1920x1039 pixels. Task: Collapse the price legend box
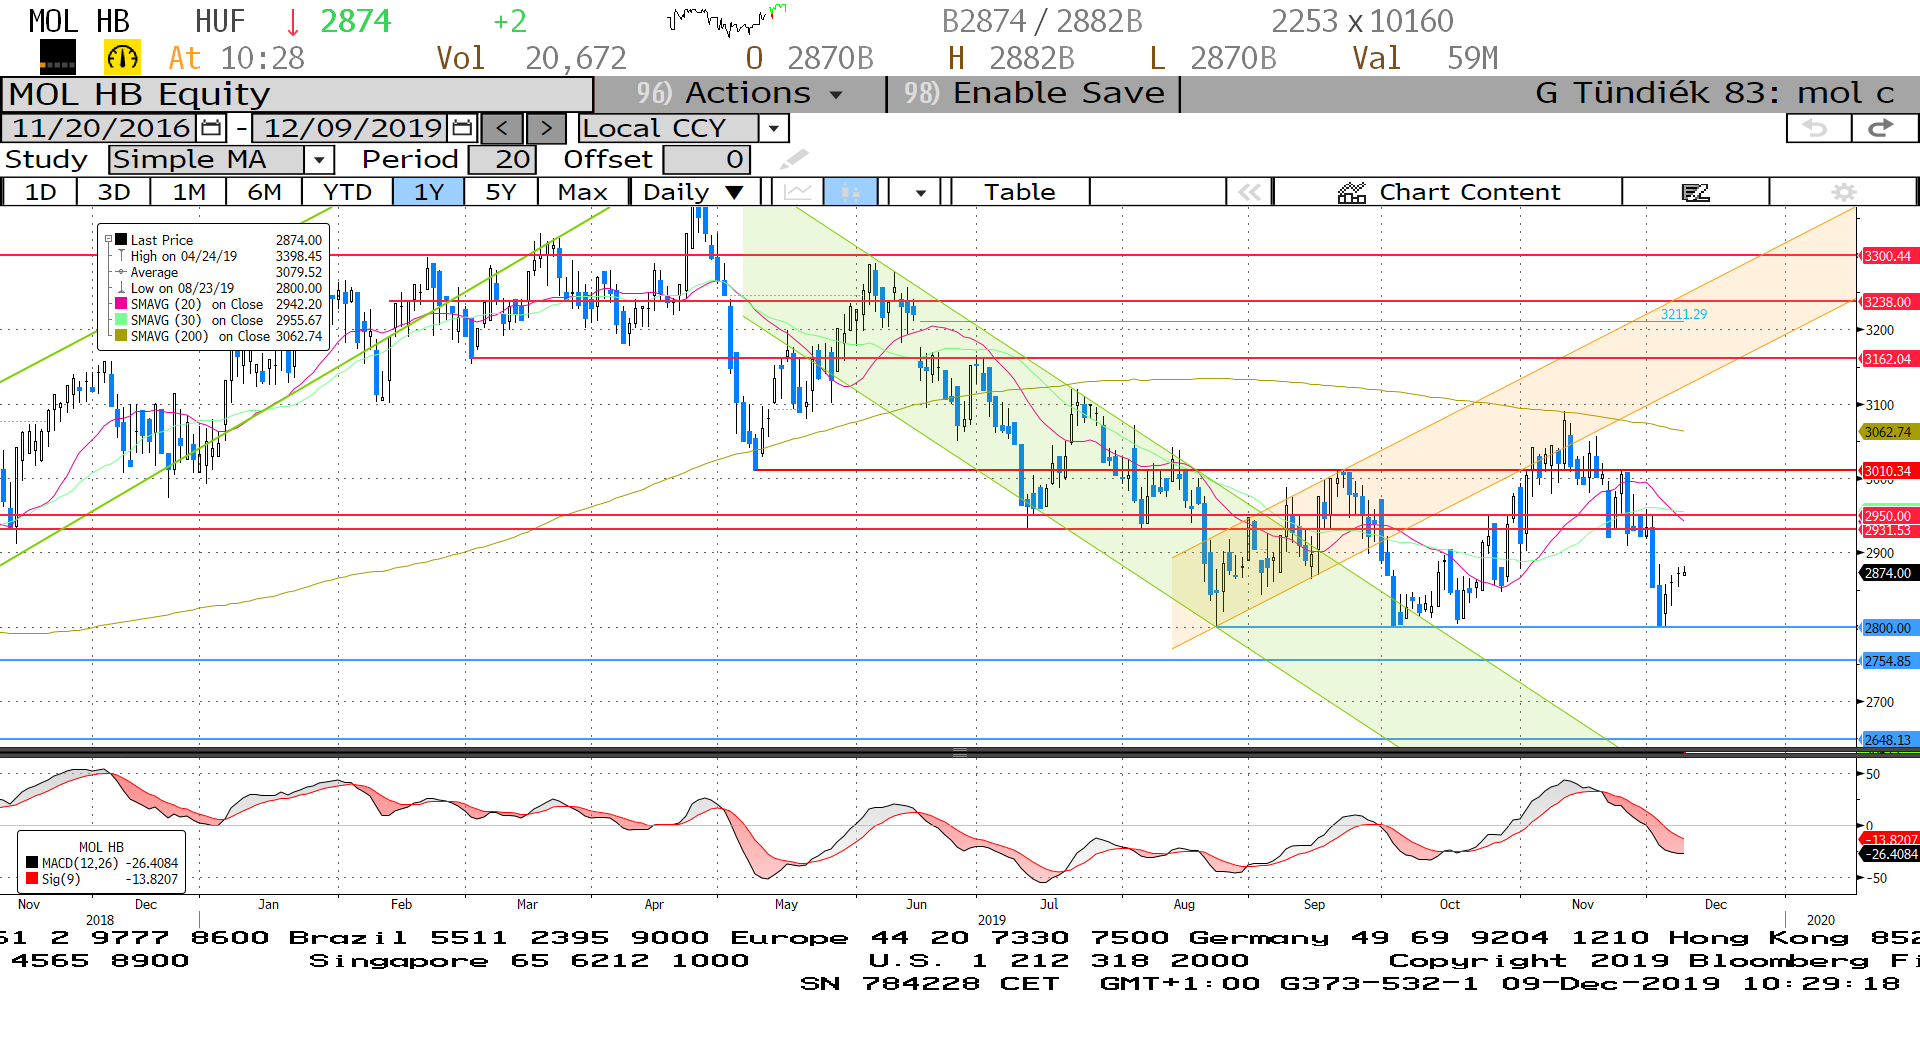tap(109, 240)
